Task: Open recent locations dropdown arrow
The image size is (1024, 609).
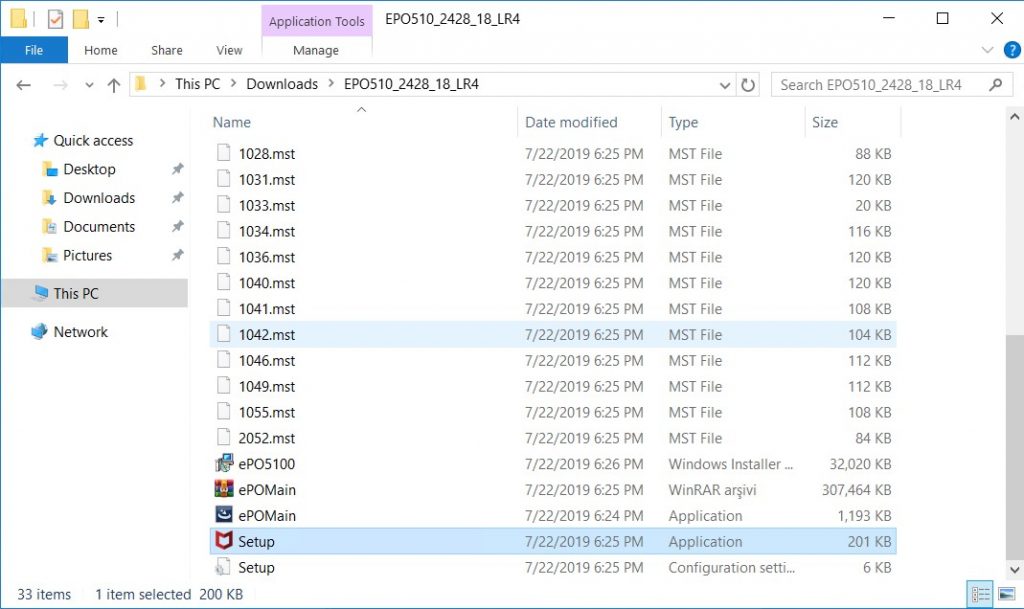Action: pos(89,85)
